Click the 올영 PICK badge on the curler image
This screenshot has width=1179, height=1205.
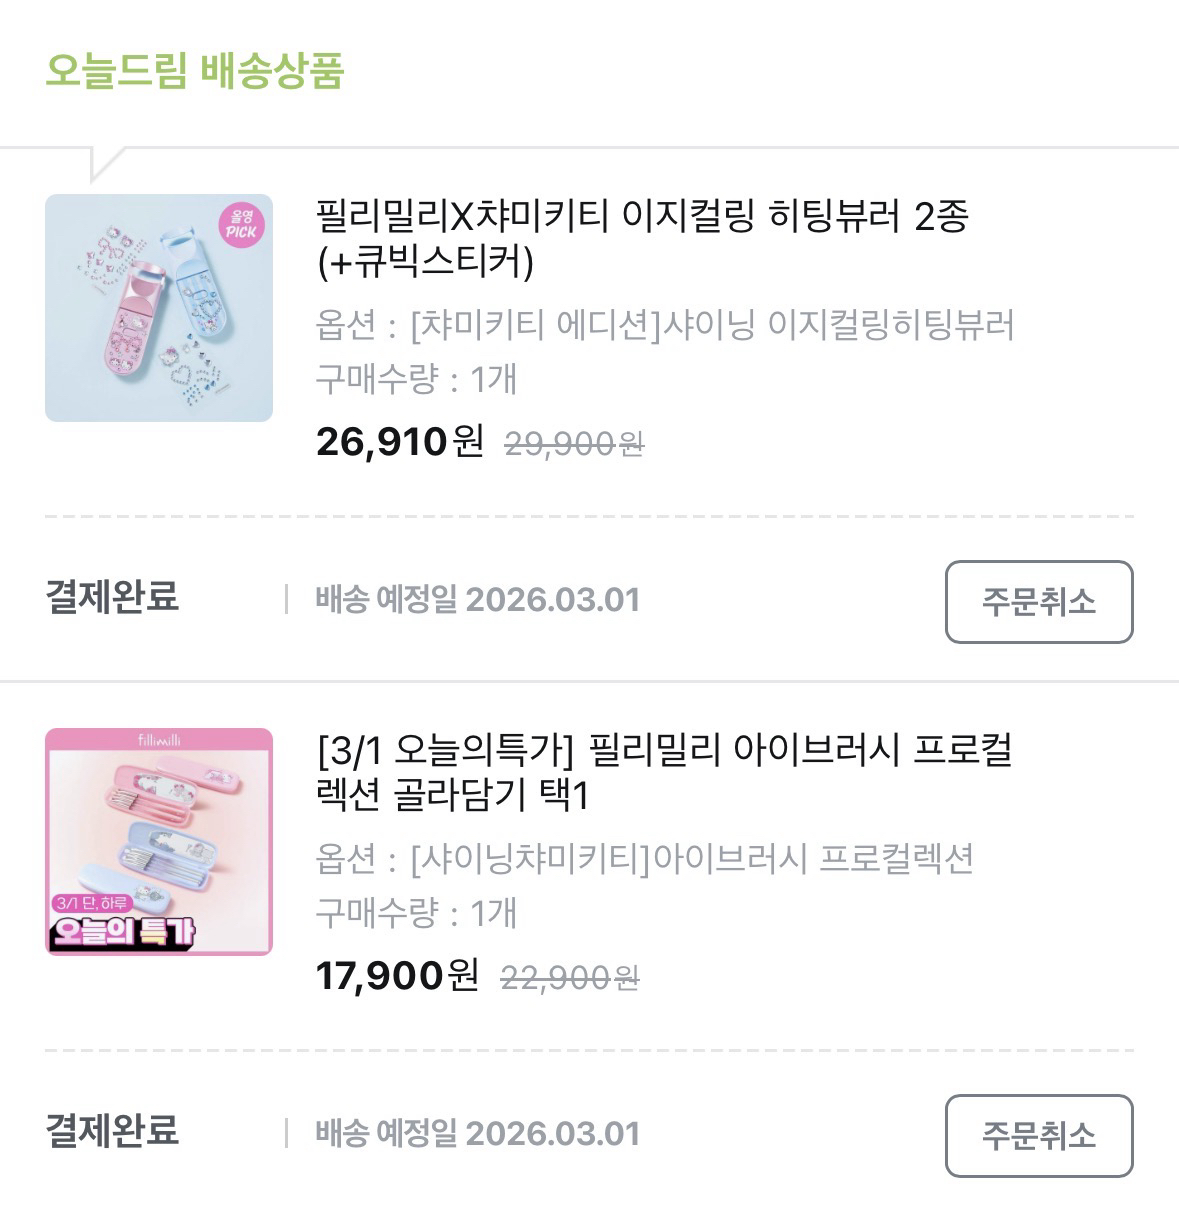tap(240, 224)
